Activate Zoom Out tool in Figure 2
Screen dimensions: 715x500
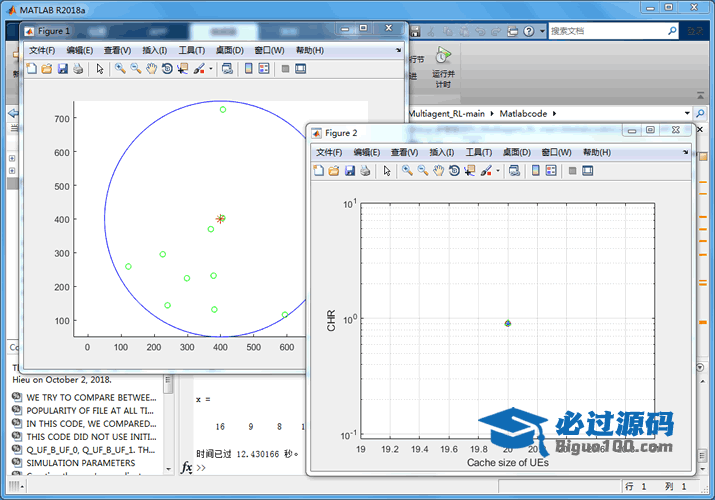tap(423, 171)
